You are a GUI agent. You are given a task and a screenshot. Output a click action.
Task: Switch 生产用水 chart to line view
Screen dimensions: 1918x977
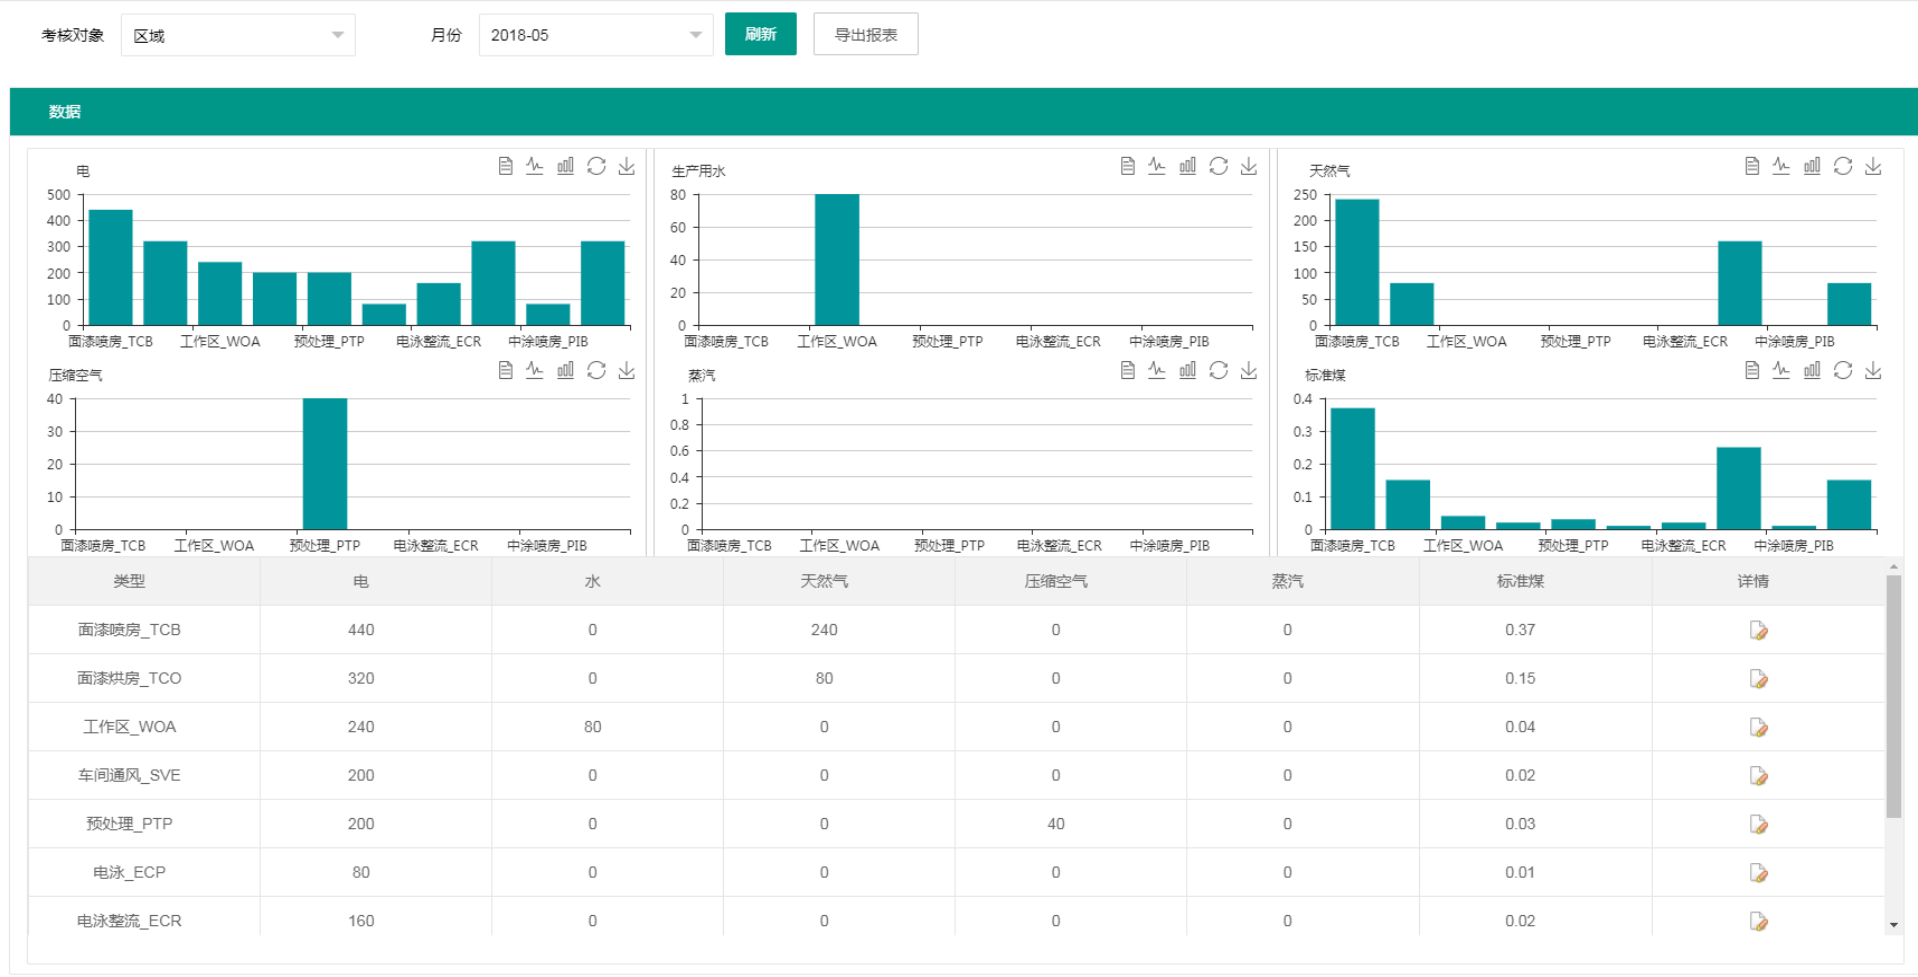tap(1157, 166)
